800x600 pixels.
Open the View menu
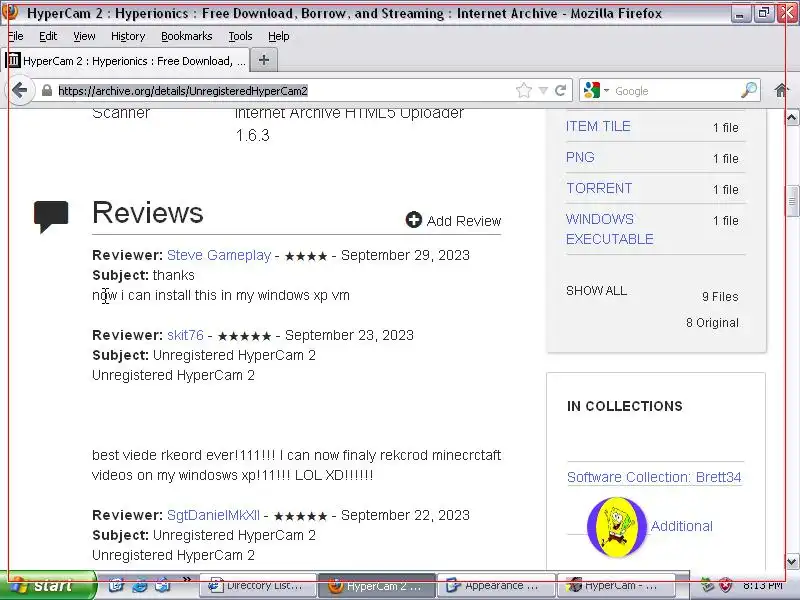(x=84, y=36)
